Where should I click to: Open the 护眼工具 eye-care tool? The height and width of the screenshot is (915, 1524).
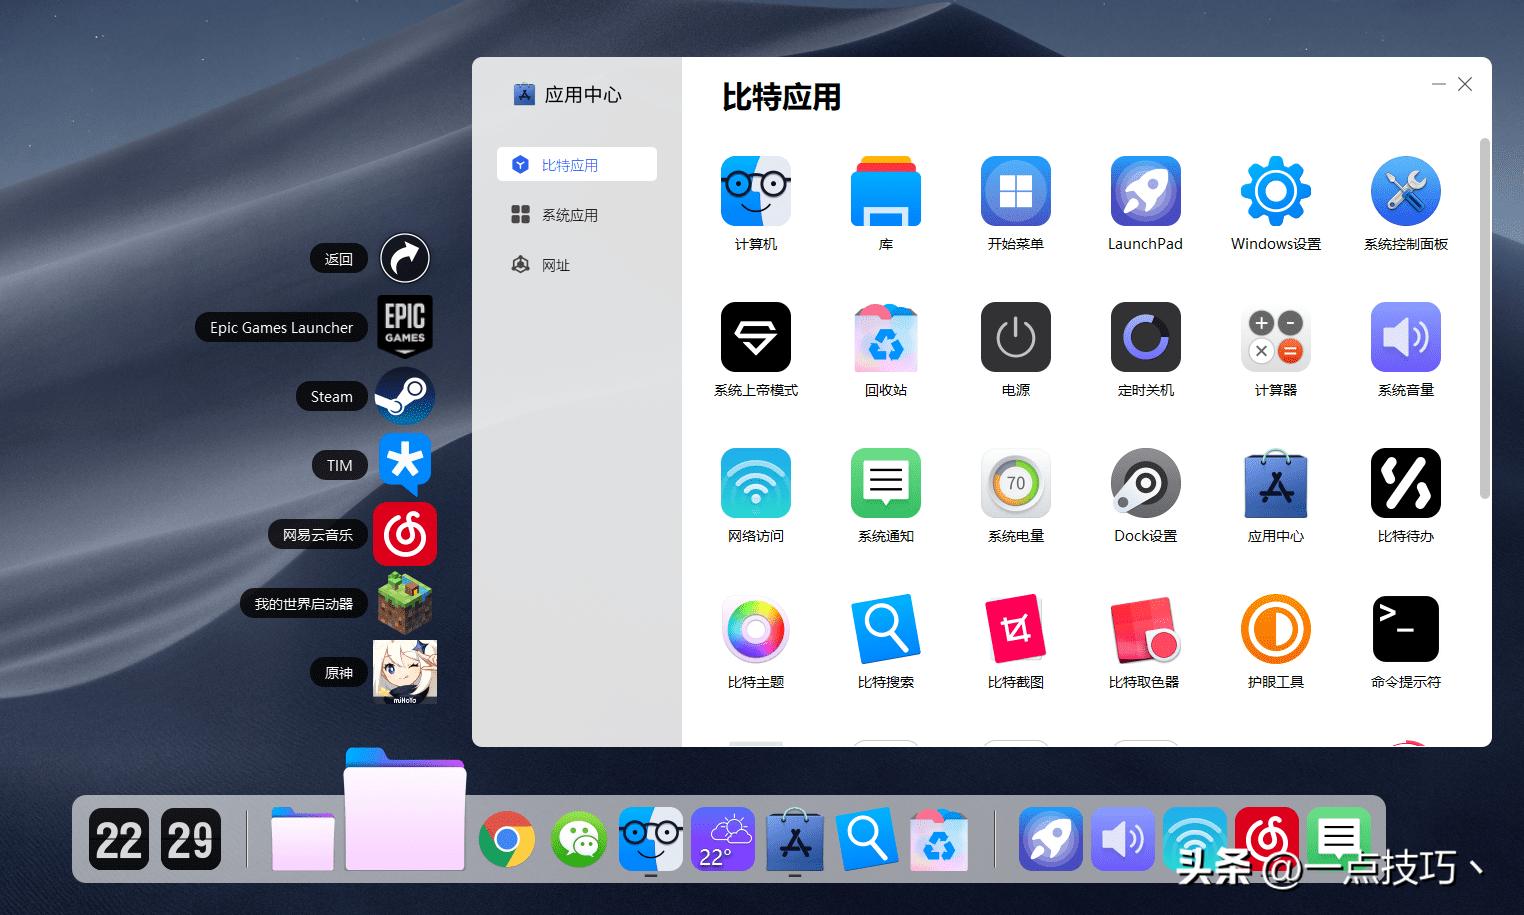pos(1275,629)
